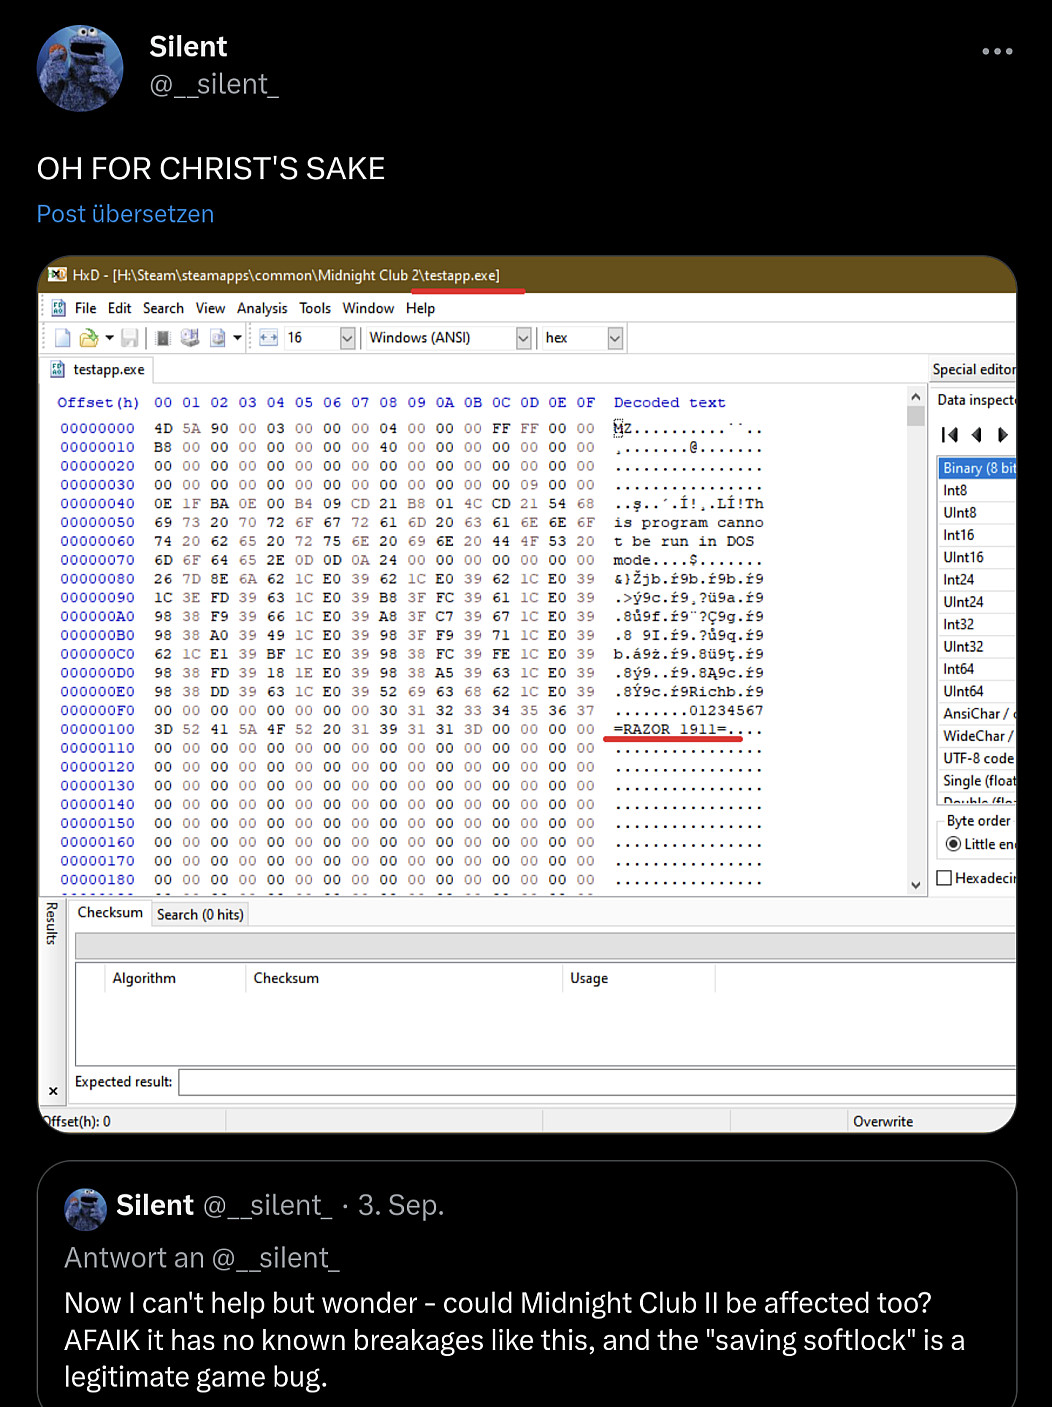
Task: Click the Post übersetzen link
Action: click(125, 214)
